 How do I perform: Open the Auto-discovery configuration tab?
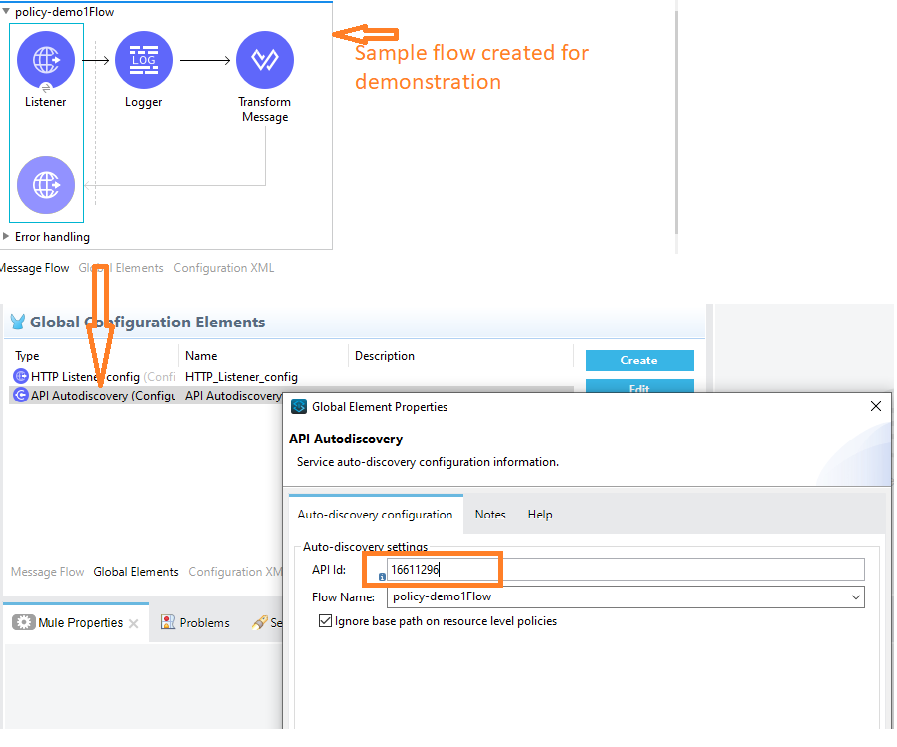[x=375, y=514]
